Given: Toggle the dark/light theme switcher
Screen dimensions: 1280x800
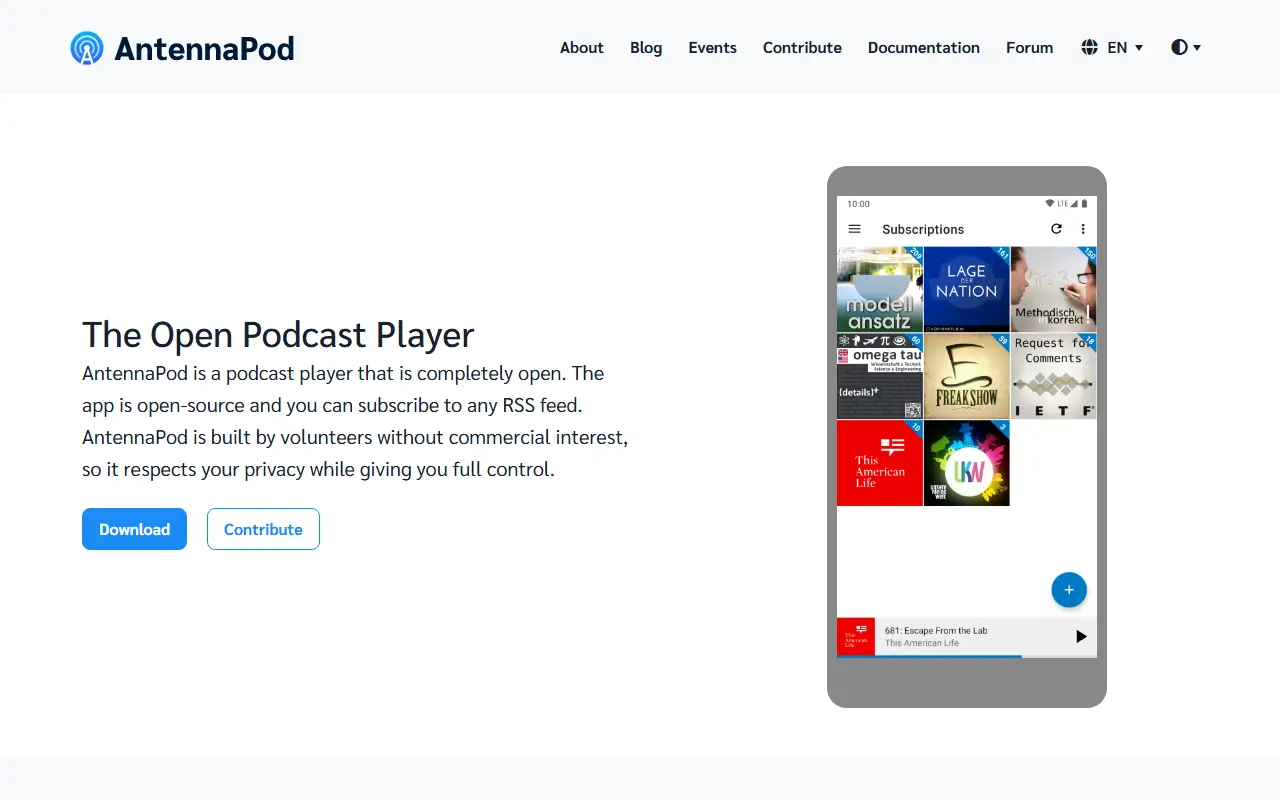Looking at the screenshot, I should [x=1186, y=47].
